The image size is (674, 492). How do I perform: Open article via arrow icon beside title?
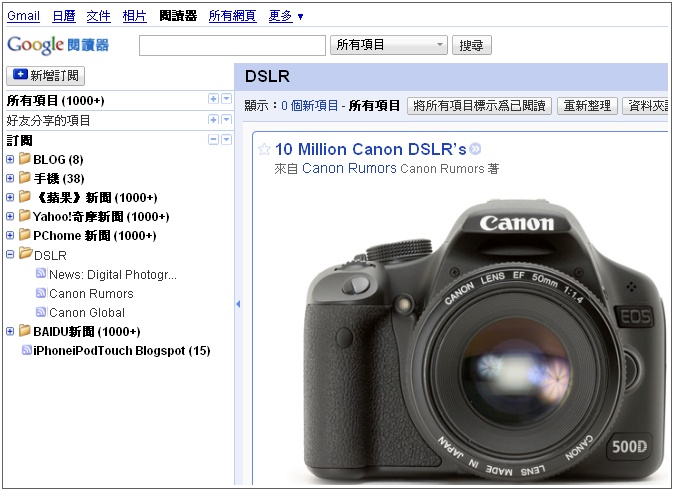[475, 149]
